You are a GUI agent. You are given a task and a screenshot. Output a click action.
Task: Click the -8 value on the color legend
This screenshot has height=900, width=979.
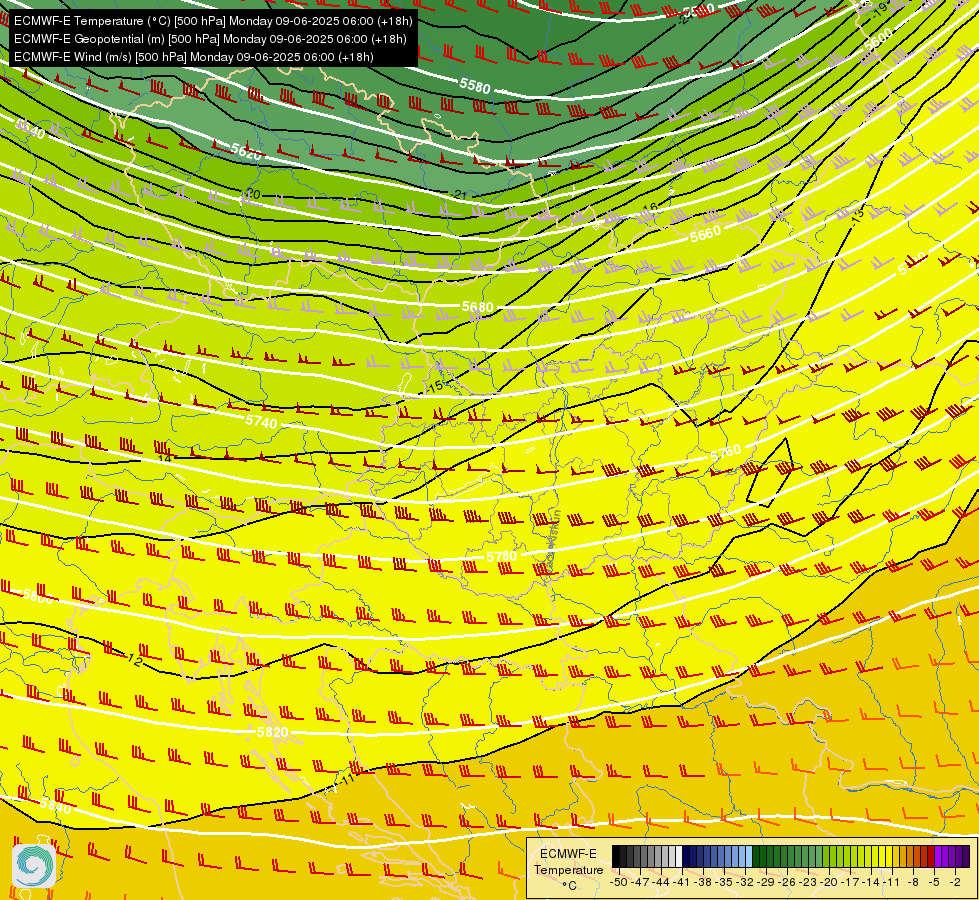pyautogui.click(x=913, y=882)
